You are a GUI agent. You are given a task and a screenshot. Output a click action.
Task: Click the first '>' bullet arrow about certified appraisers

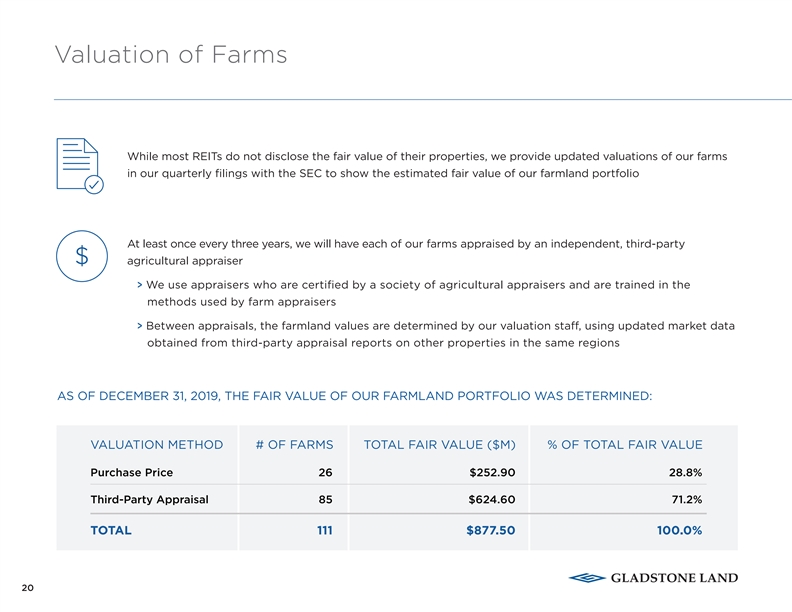pos(138,285)
